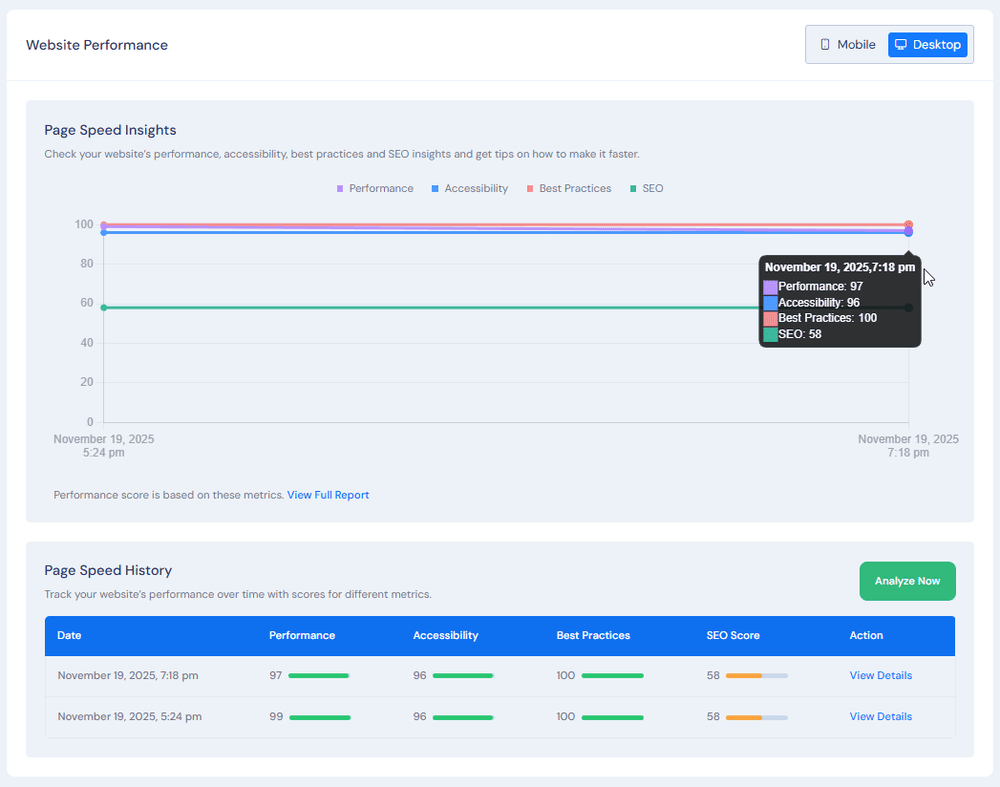Toggle the SEO legend series
This screenshot has width=1000, height=787.
click(647, 188)
